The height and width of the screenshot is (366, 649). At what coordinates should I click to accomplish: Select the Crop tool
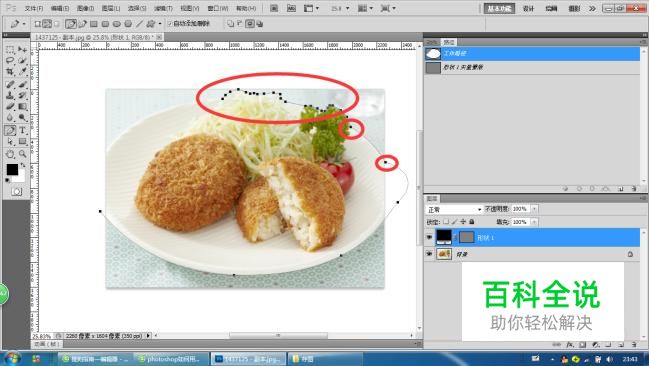coord(10,71)
